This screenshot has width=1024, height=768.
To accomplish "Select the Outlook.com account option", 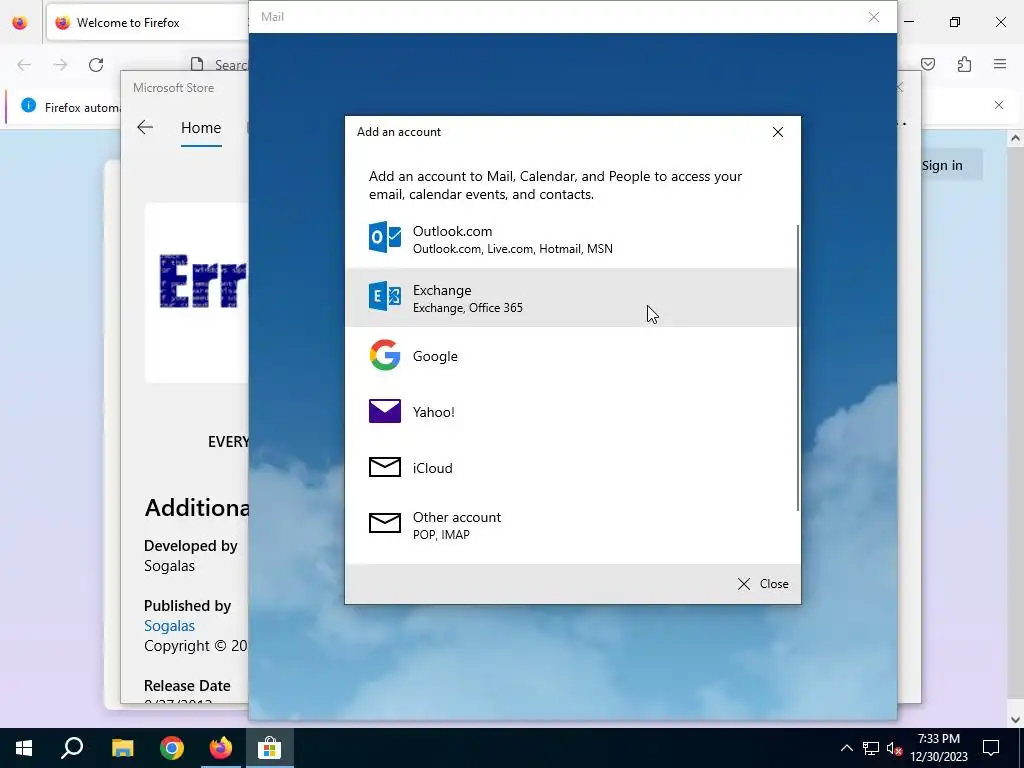I will (571, 239).
